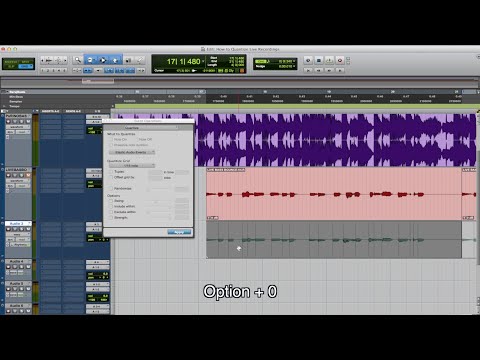Viewport: 480px width, 360px height.
Task: Select zoom preset 5
Action: coord(65,70)
